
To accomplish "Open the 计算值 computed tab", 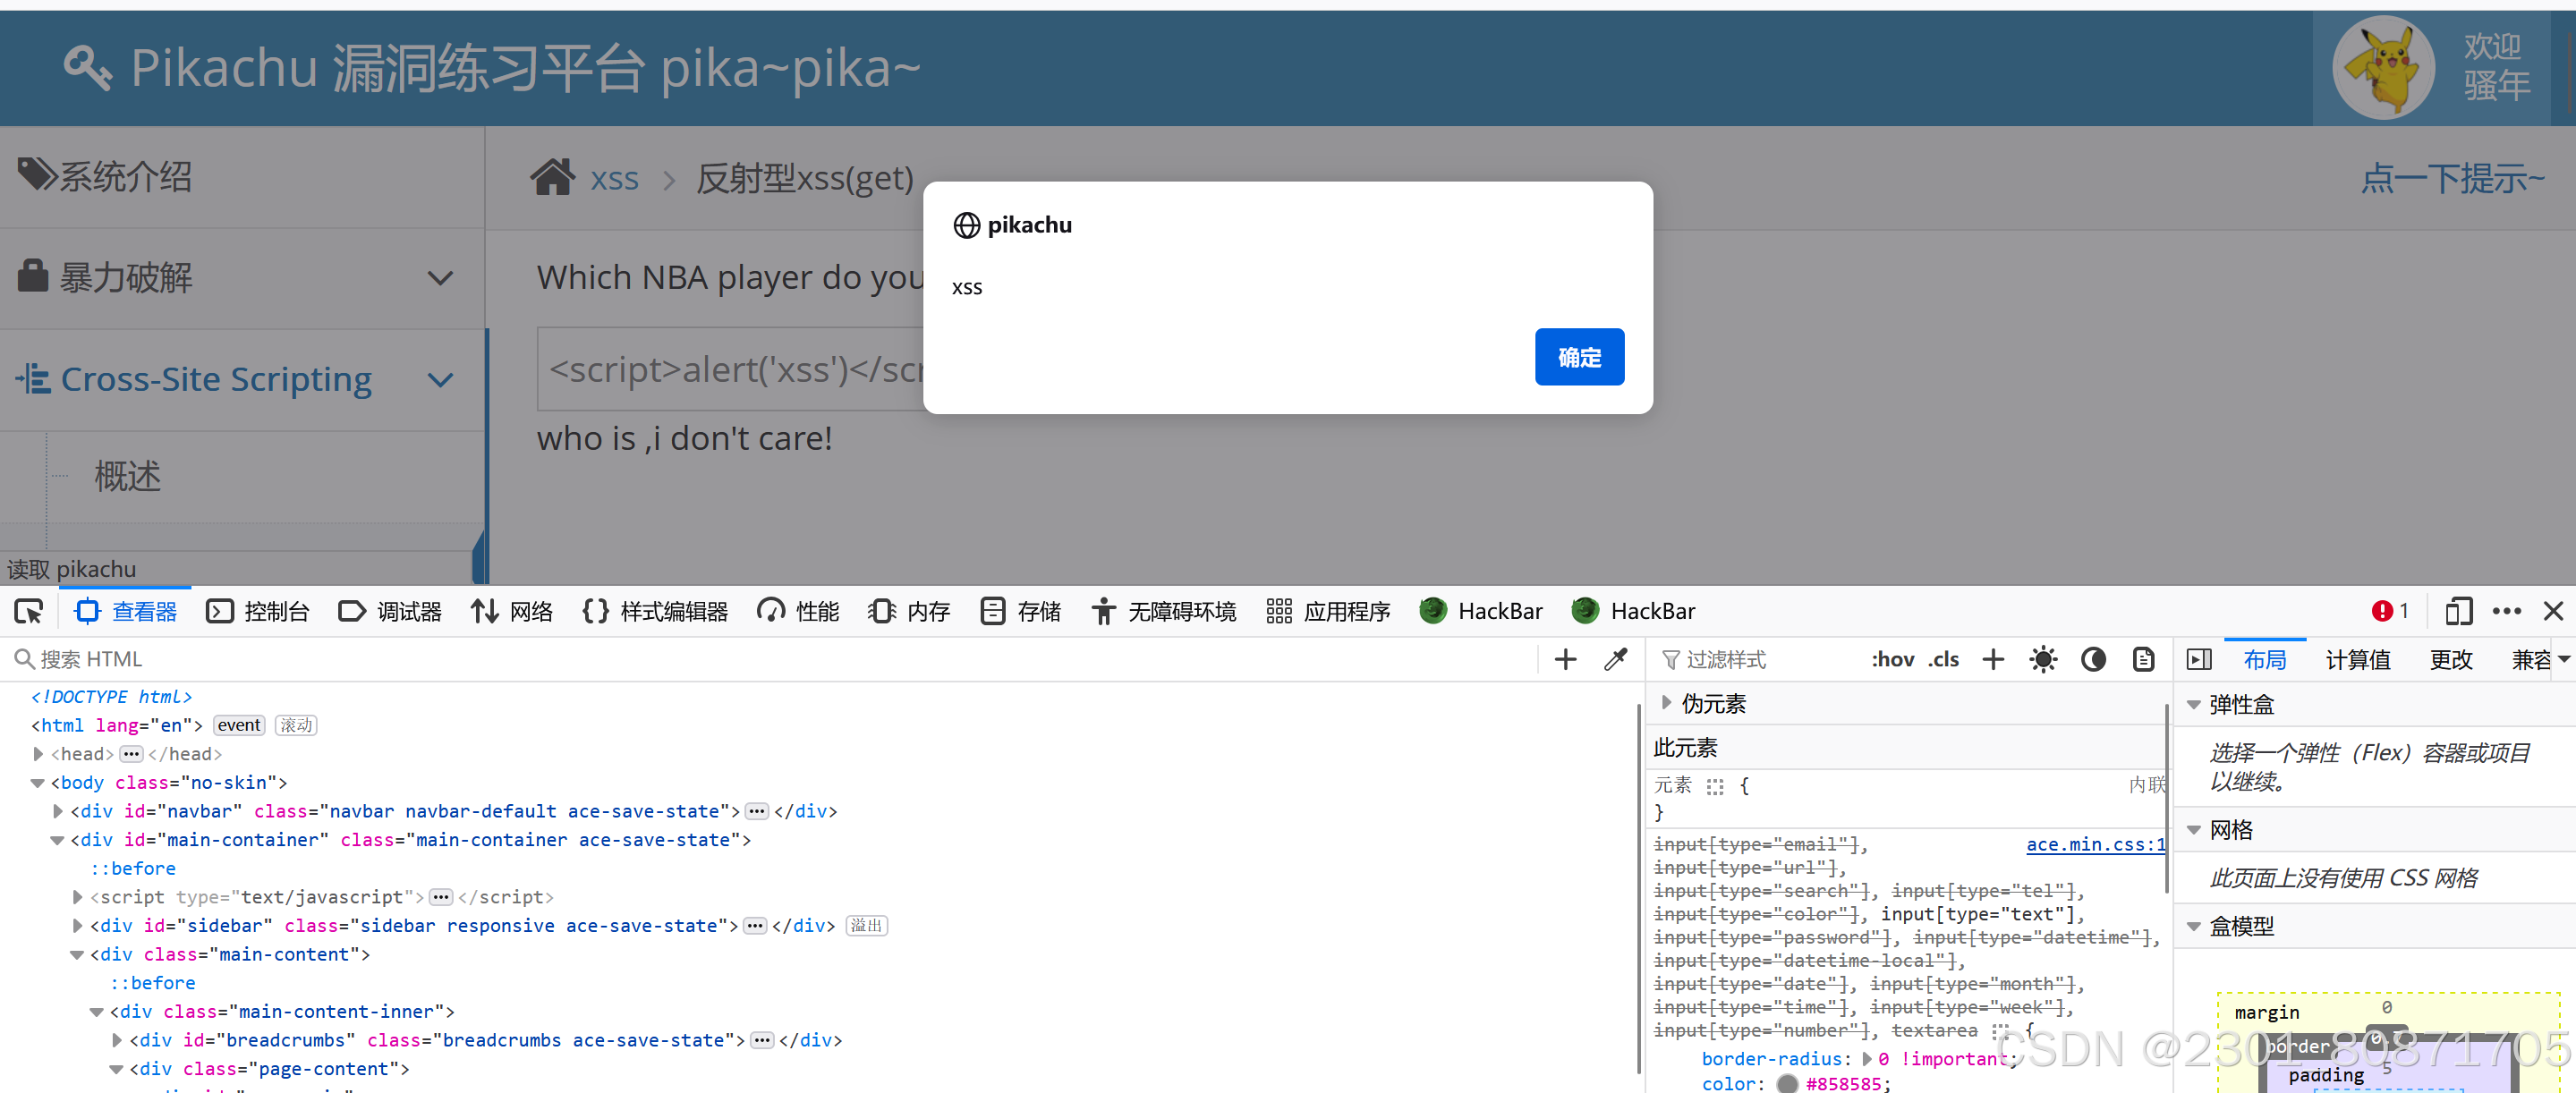I will [x=2357, y=659].
